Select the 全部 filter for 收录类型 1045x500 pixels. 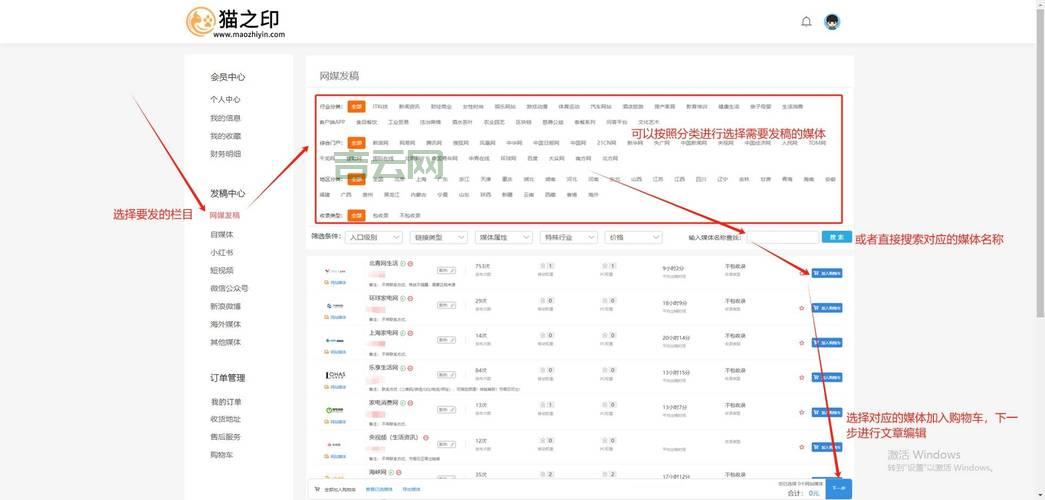click(x=356, y=215)
